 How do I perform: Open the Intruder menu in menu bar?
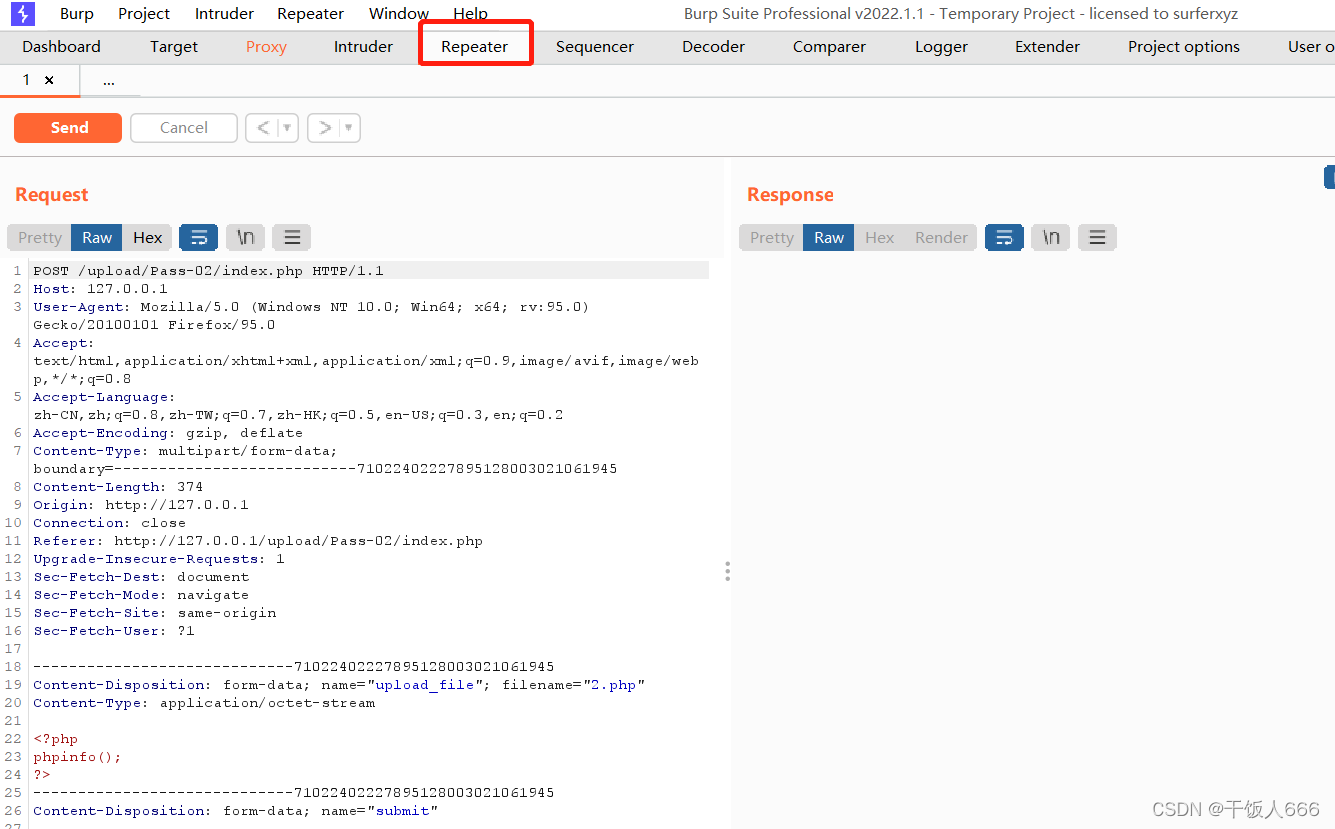[224, 14]
